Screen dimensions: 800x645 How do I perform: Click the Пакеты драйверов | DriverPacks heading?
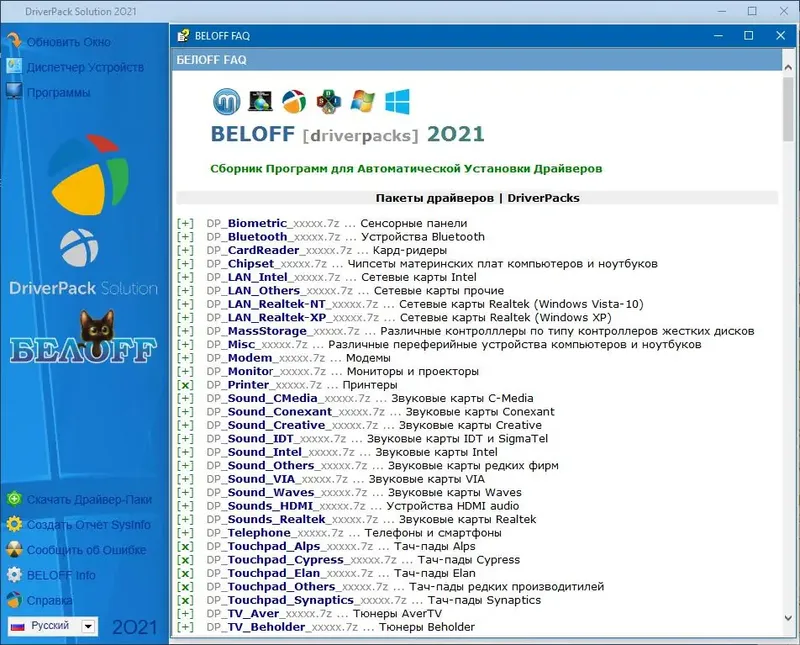(478, 198)
